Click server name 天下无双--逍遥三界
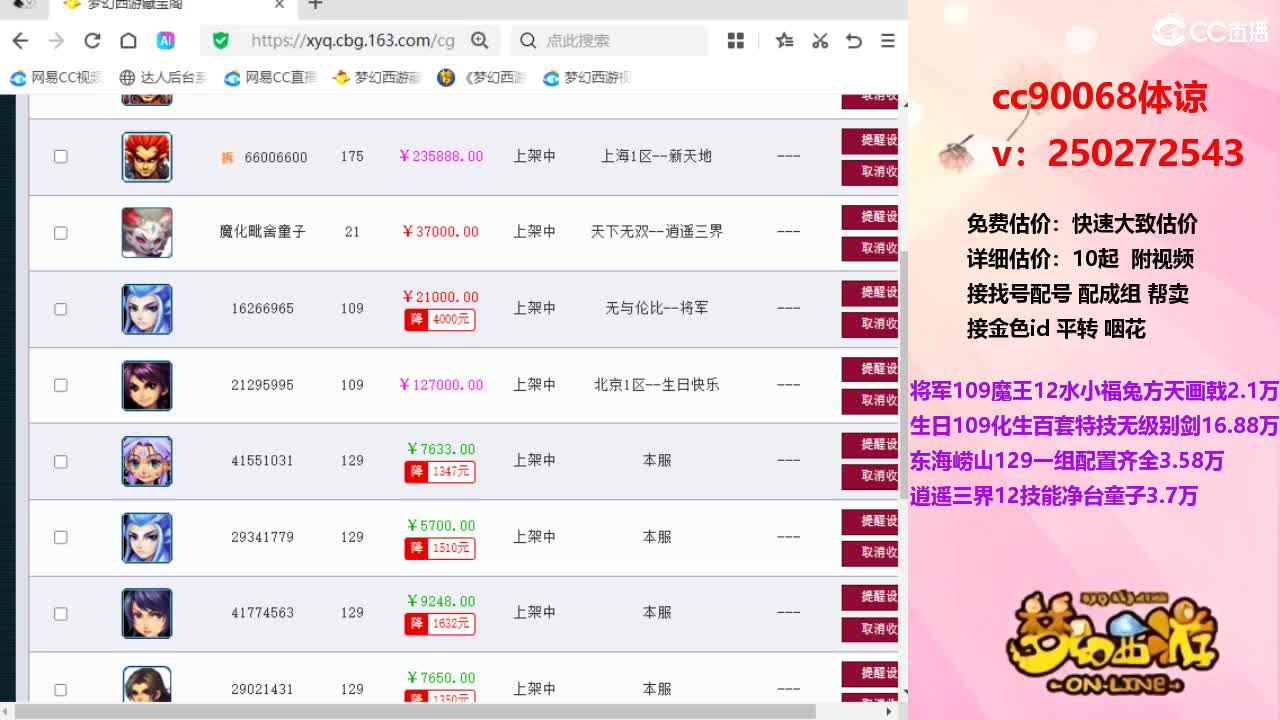The height and width of the screenshot is (720, 1280). [656, 232]
